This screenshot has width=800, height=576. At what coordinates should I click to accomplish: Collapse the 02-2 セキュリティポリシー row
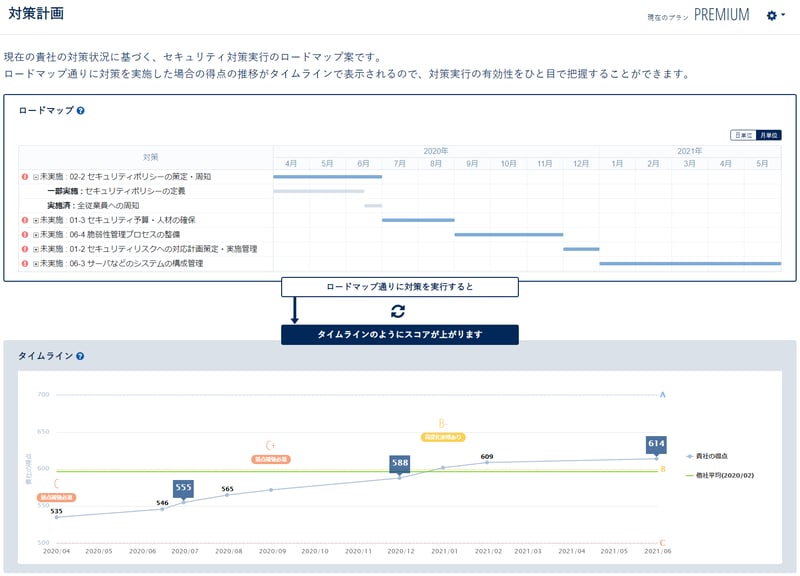[x=36, y=177]
